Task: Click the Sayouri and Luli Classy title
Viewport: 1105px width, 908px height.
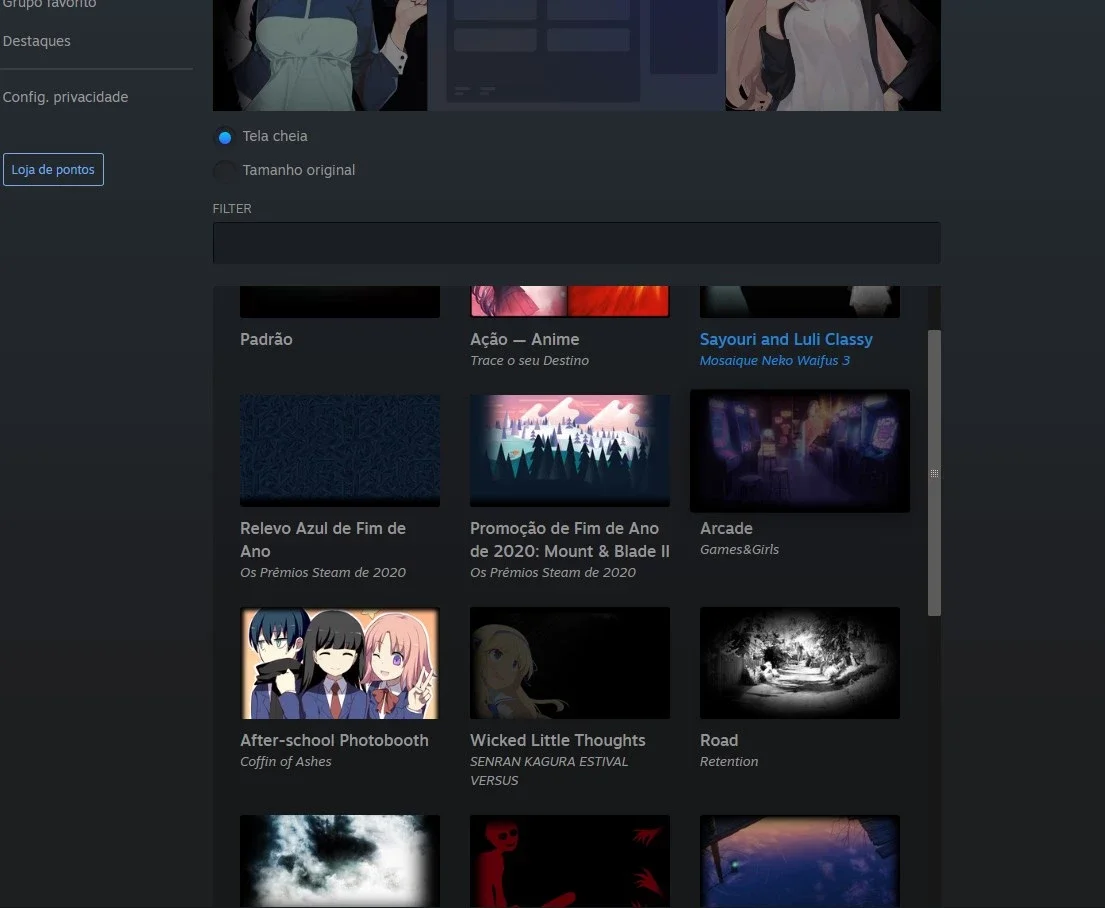Action: (786, 339)
